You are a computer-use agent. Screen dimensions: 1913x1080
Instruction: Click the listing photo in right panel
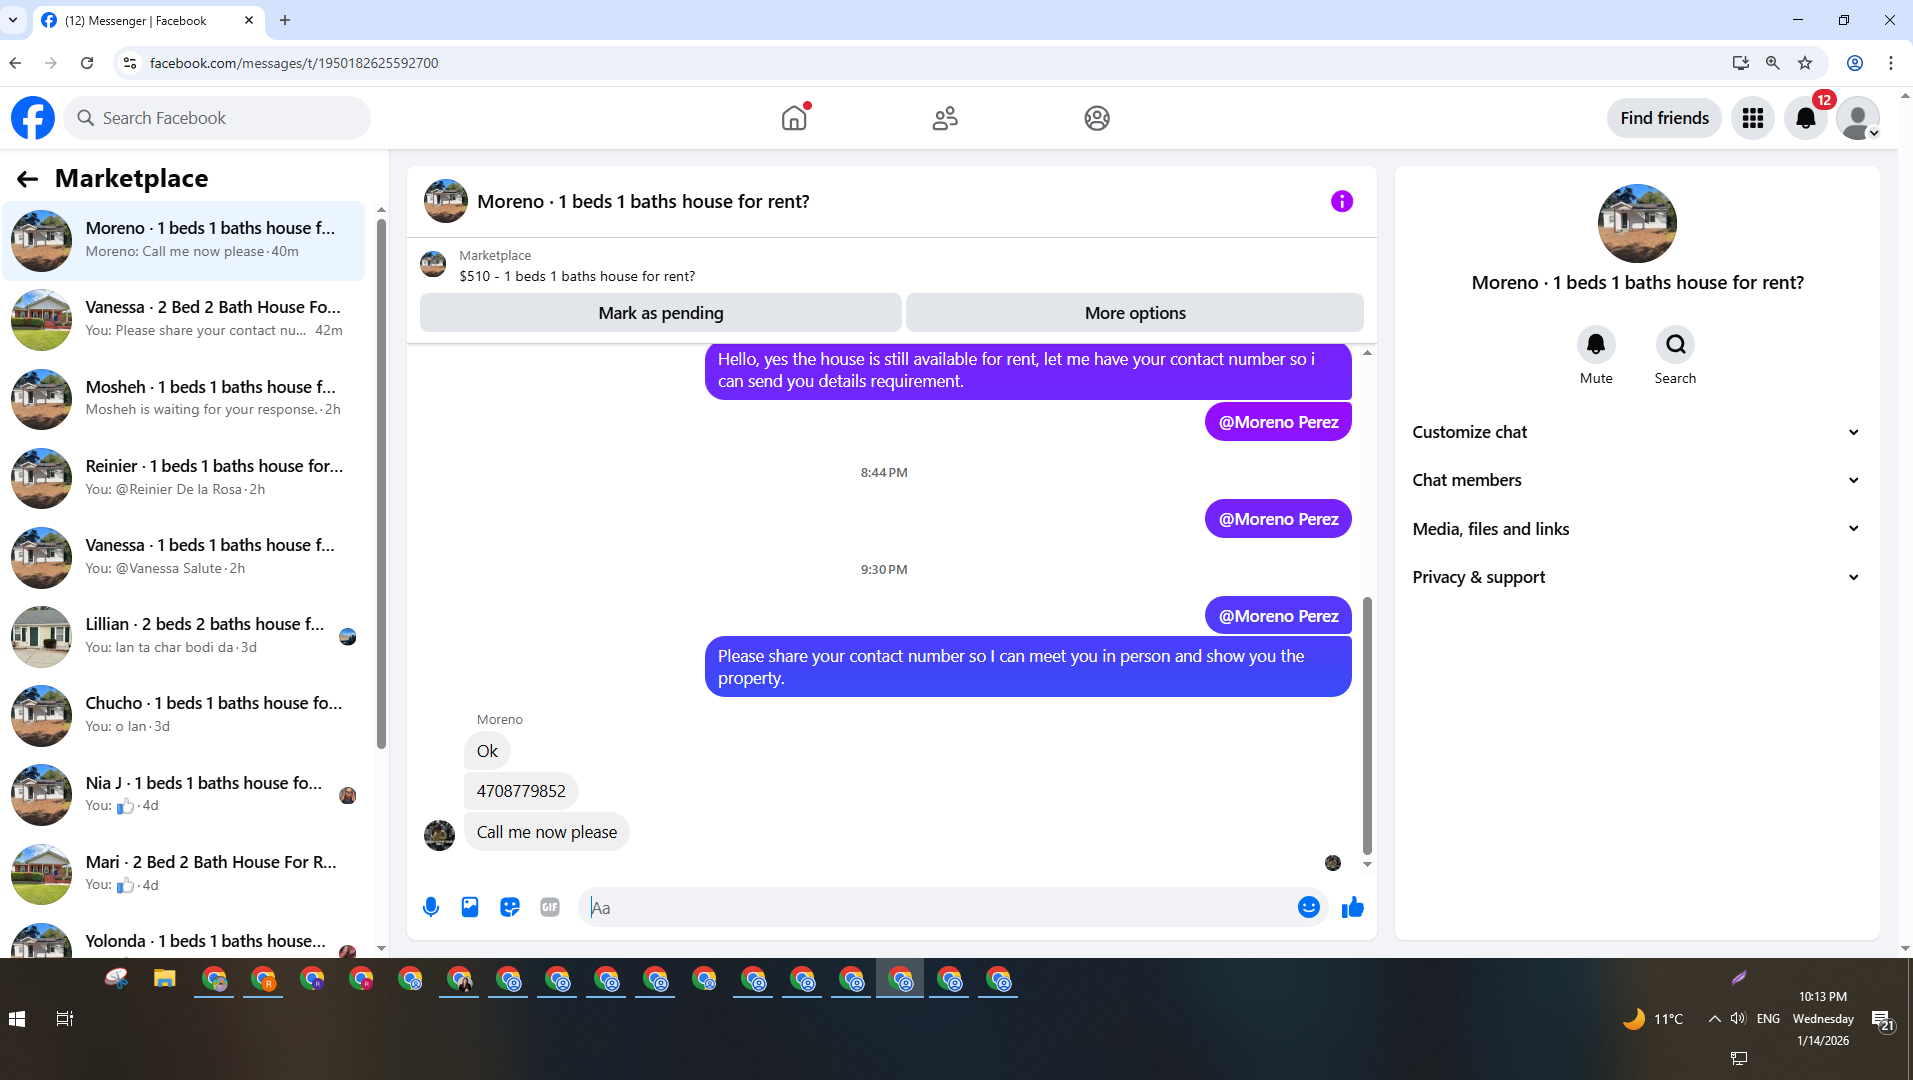click(1637, 224)
